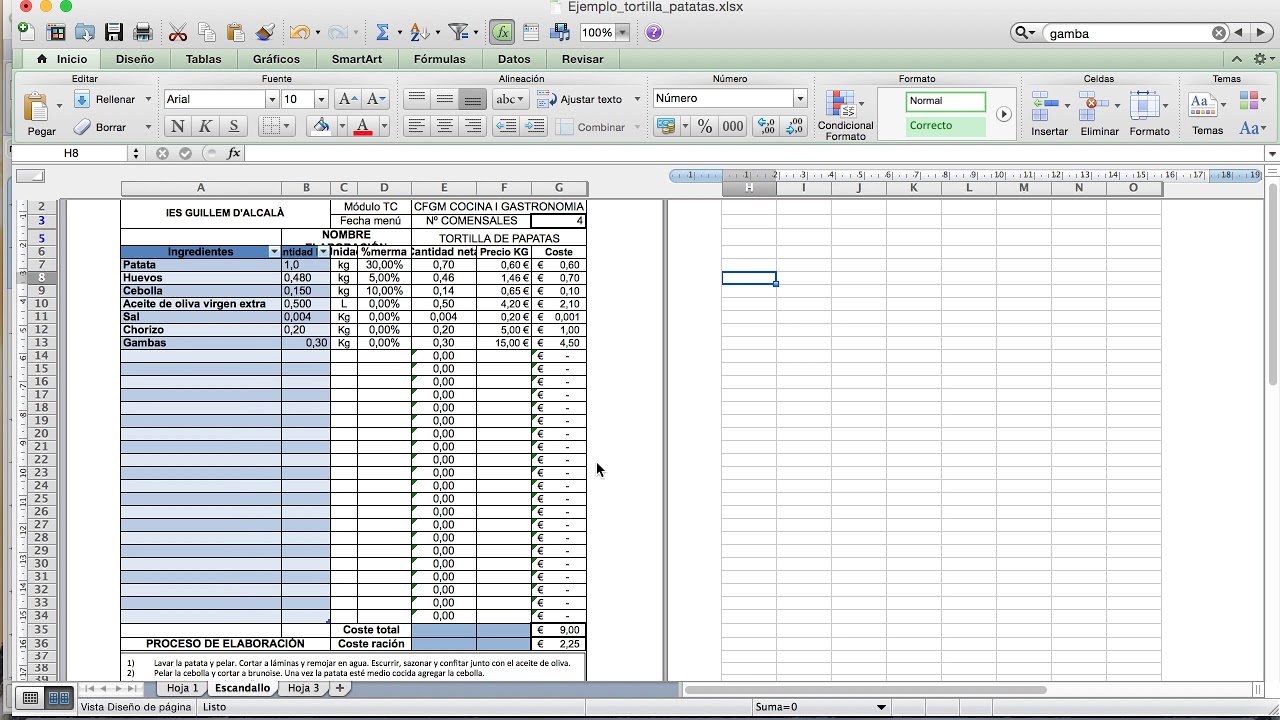Collapse the ribbon with chevron
This screenshot has height=720, width=1280.
point(1236,59)
